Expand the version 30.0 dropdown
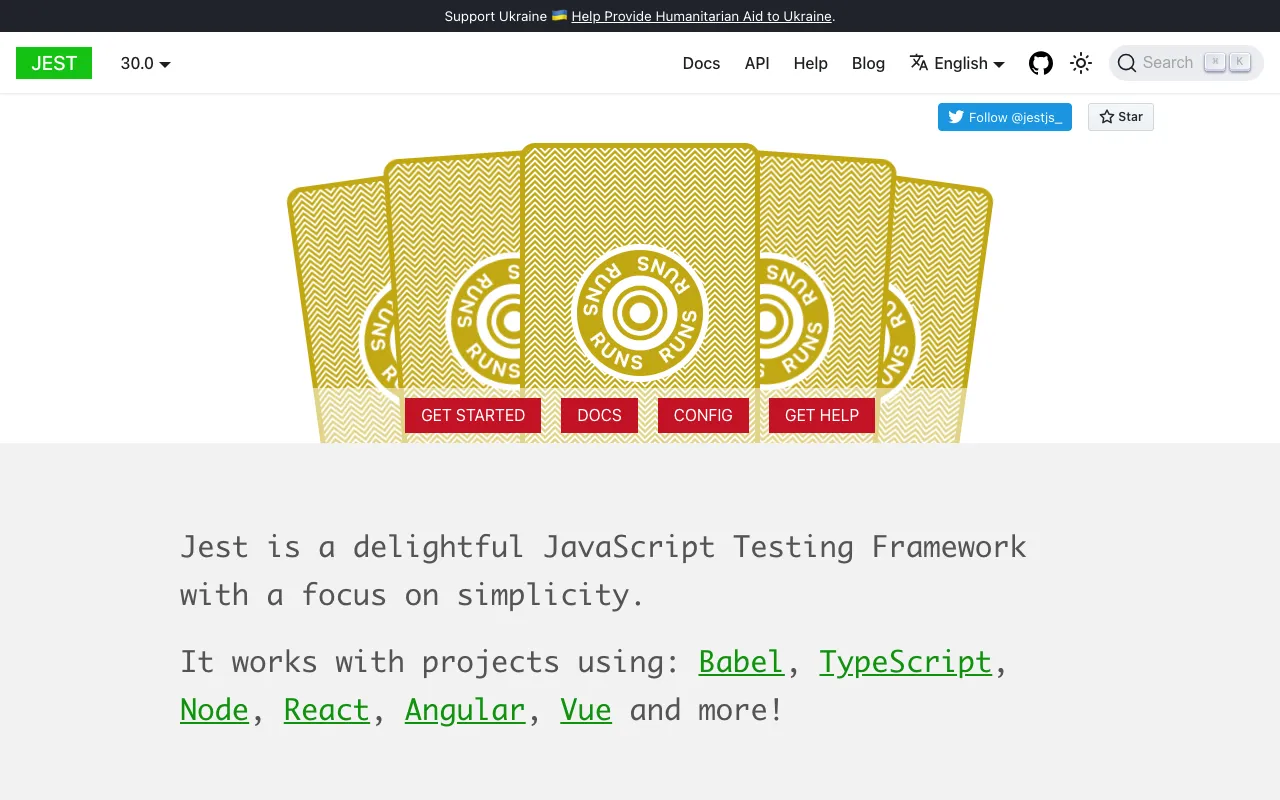 (144, 63)
